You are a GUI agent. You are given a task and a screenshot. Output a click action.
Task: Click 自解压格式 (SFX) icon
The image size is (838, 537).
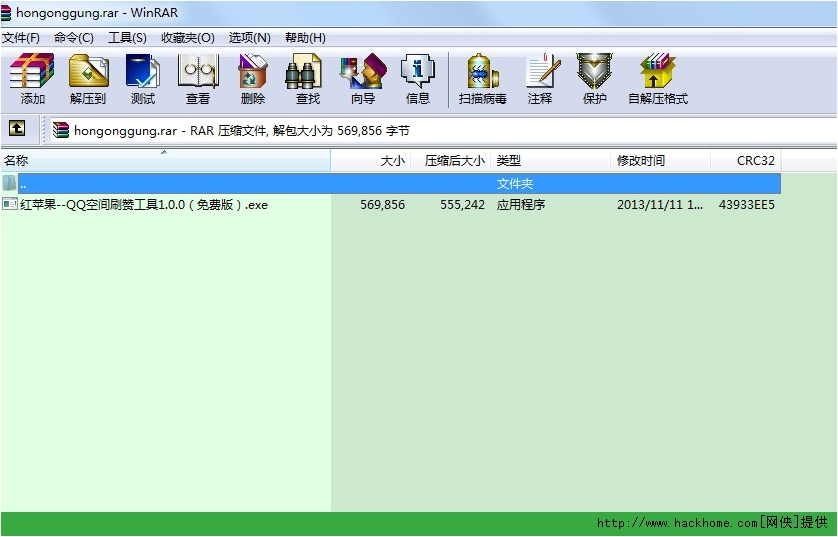658,79
